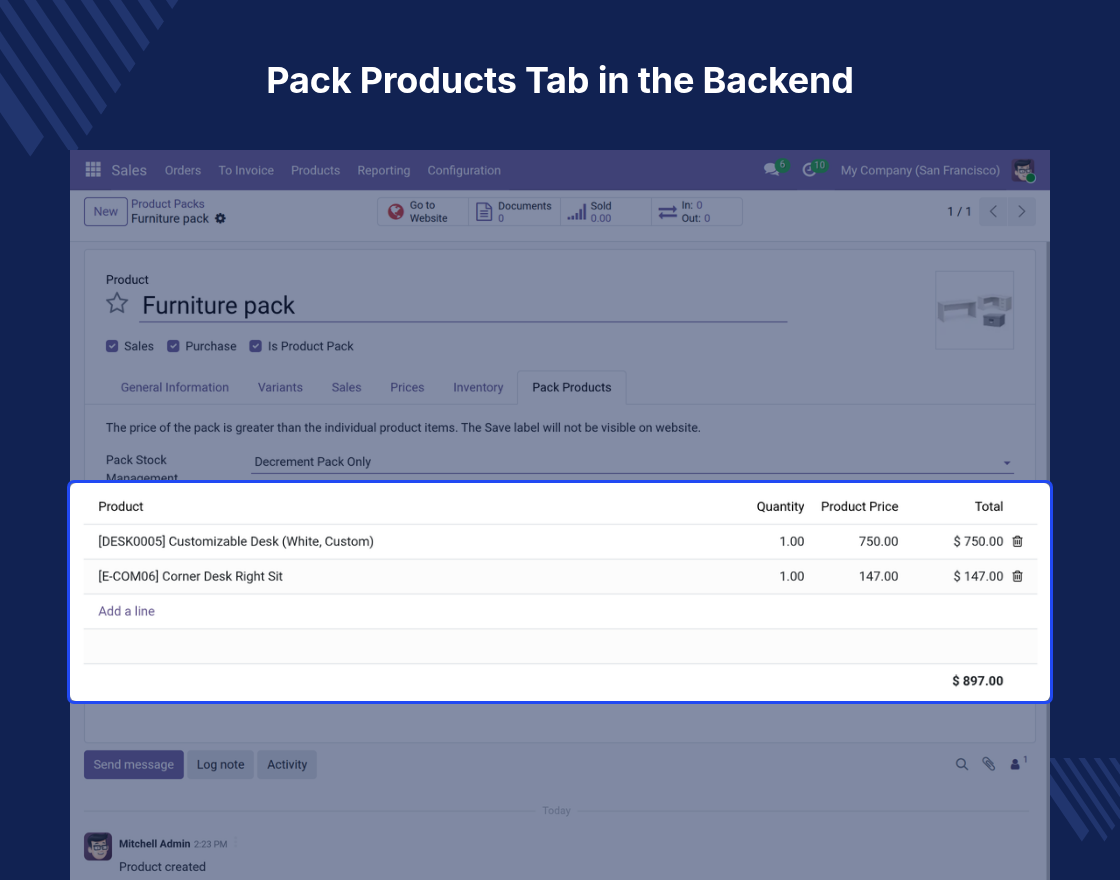The width and height of the screenshot is (1120, 880).
Task: Open the Pack Stock Management dropdown
Action: tap(632, 462)
